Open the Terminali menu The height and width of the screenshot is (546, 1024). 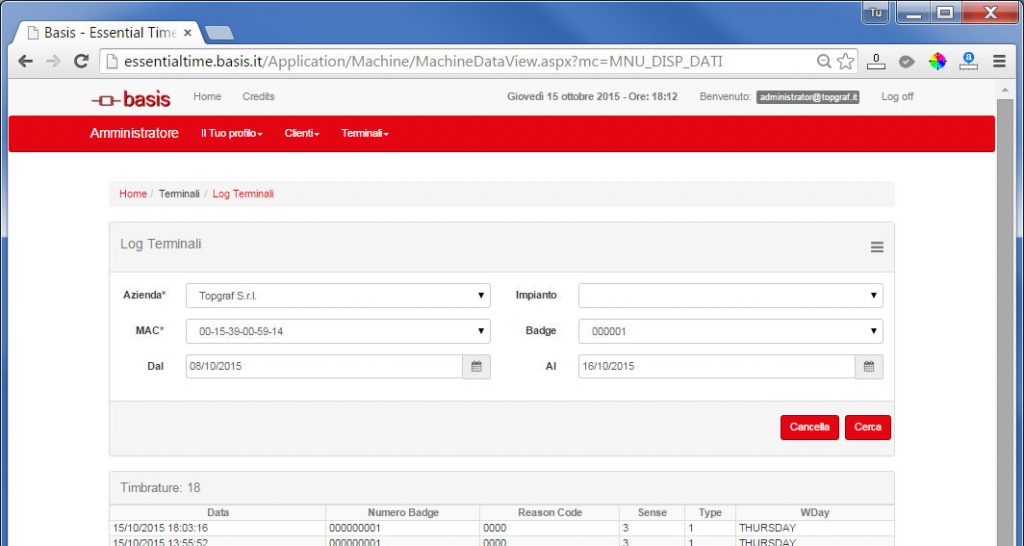click(x=364, y=134)
